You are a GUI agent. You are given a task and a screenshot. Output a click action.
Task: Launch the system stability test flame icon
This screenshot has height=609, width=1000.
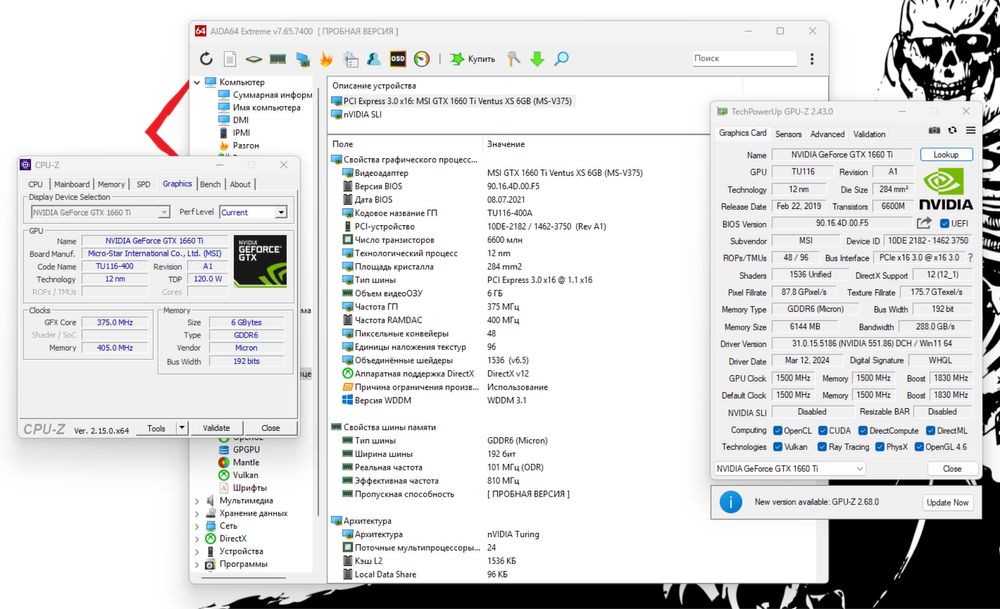point(326,59)
